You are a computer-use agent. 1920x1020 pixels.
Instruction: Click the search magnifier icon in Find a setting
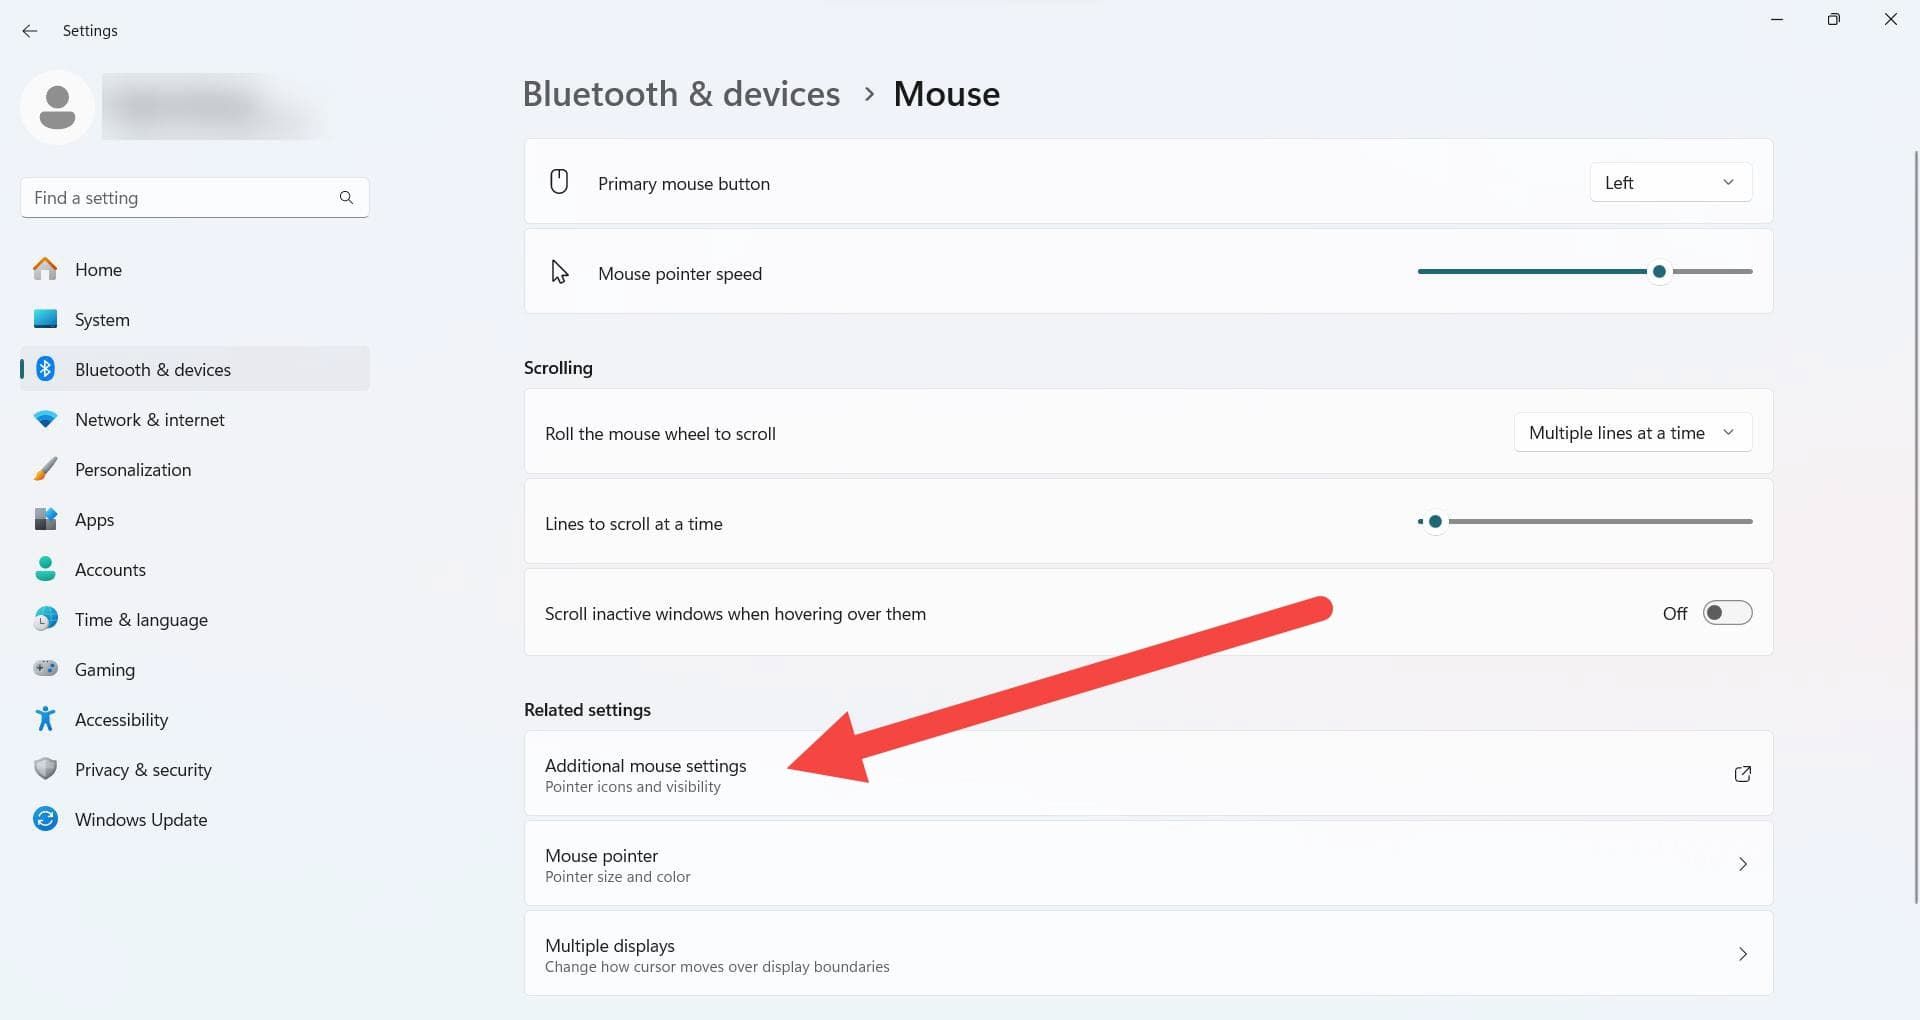(x=346, y=198)
